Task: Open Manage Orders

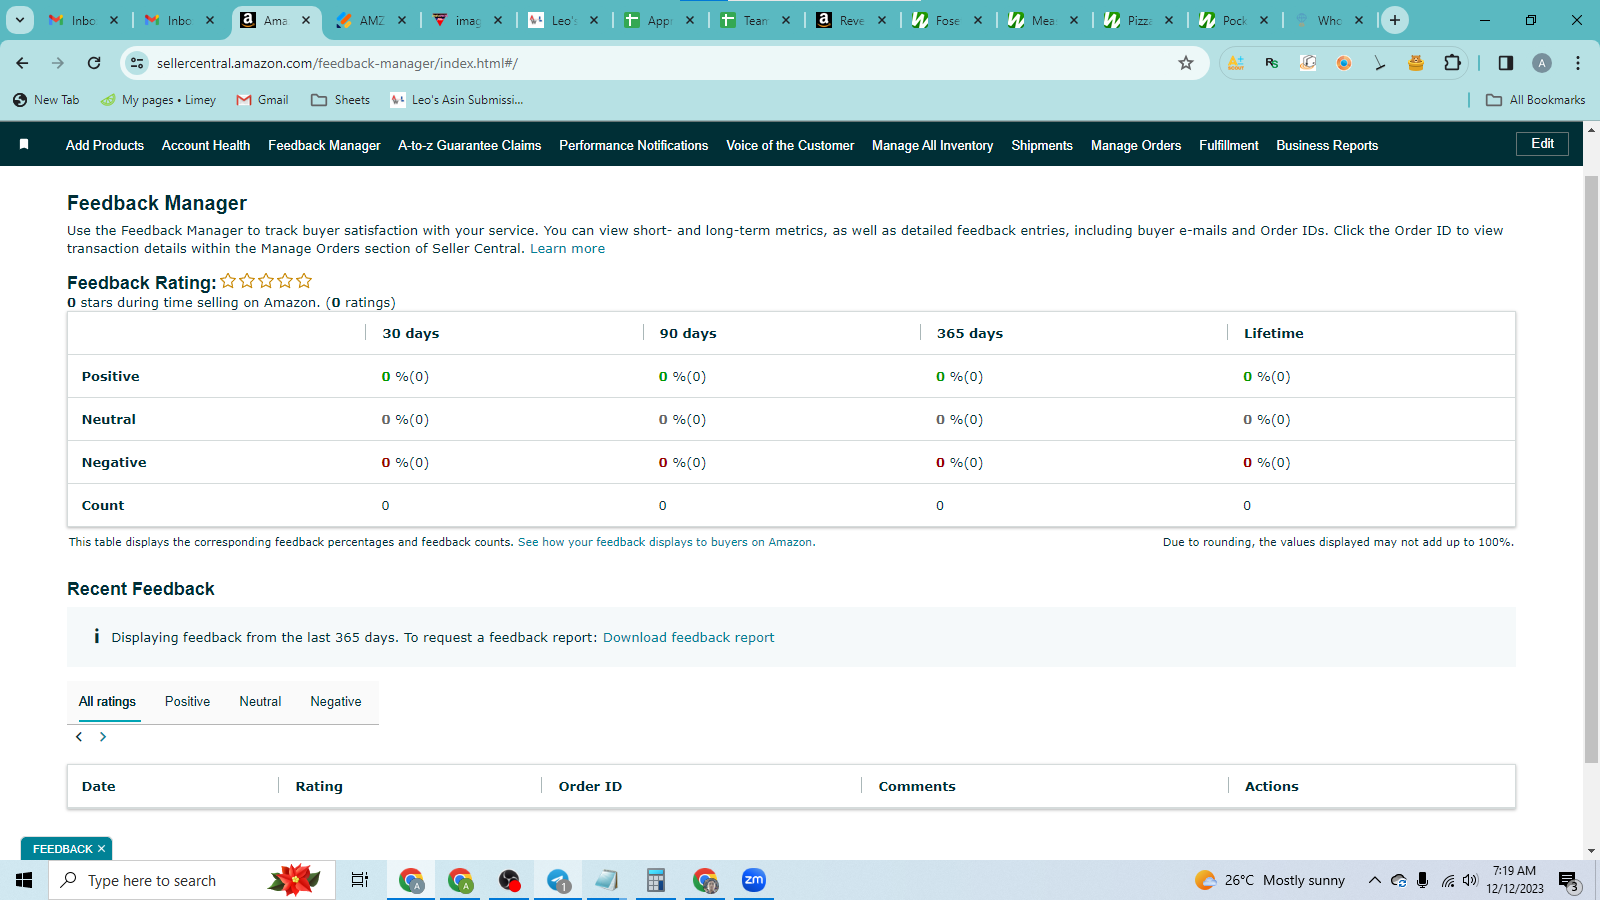Action: pyautogui.click(x=1136, y=145)
